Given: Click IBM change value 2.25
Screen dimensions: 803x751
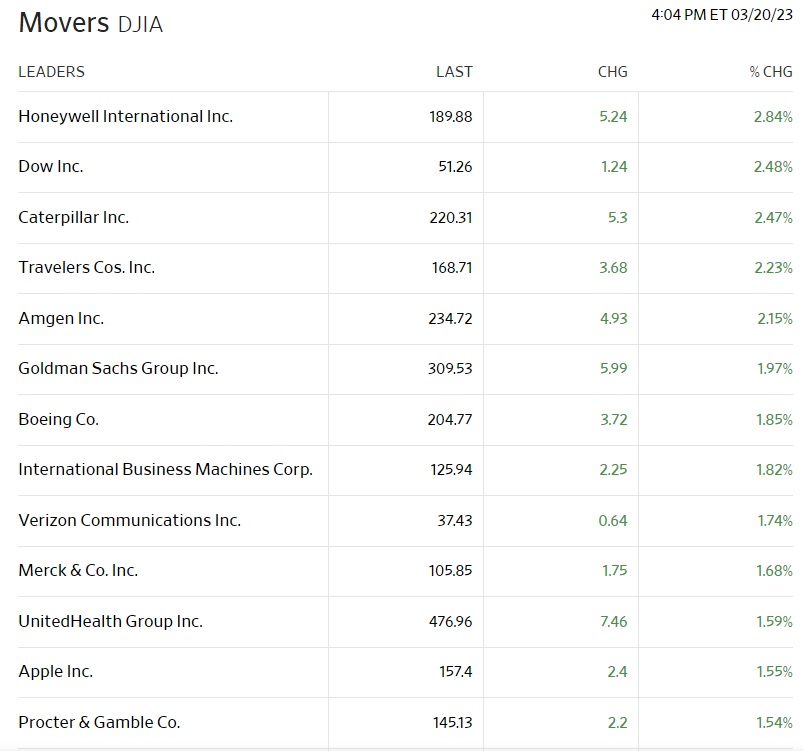Looking at the screenshot, I should click(x=614, y=470).
